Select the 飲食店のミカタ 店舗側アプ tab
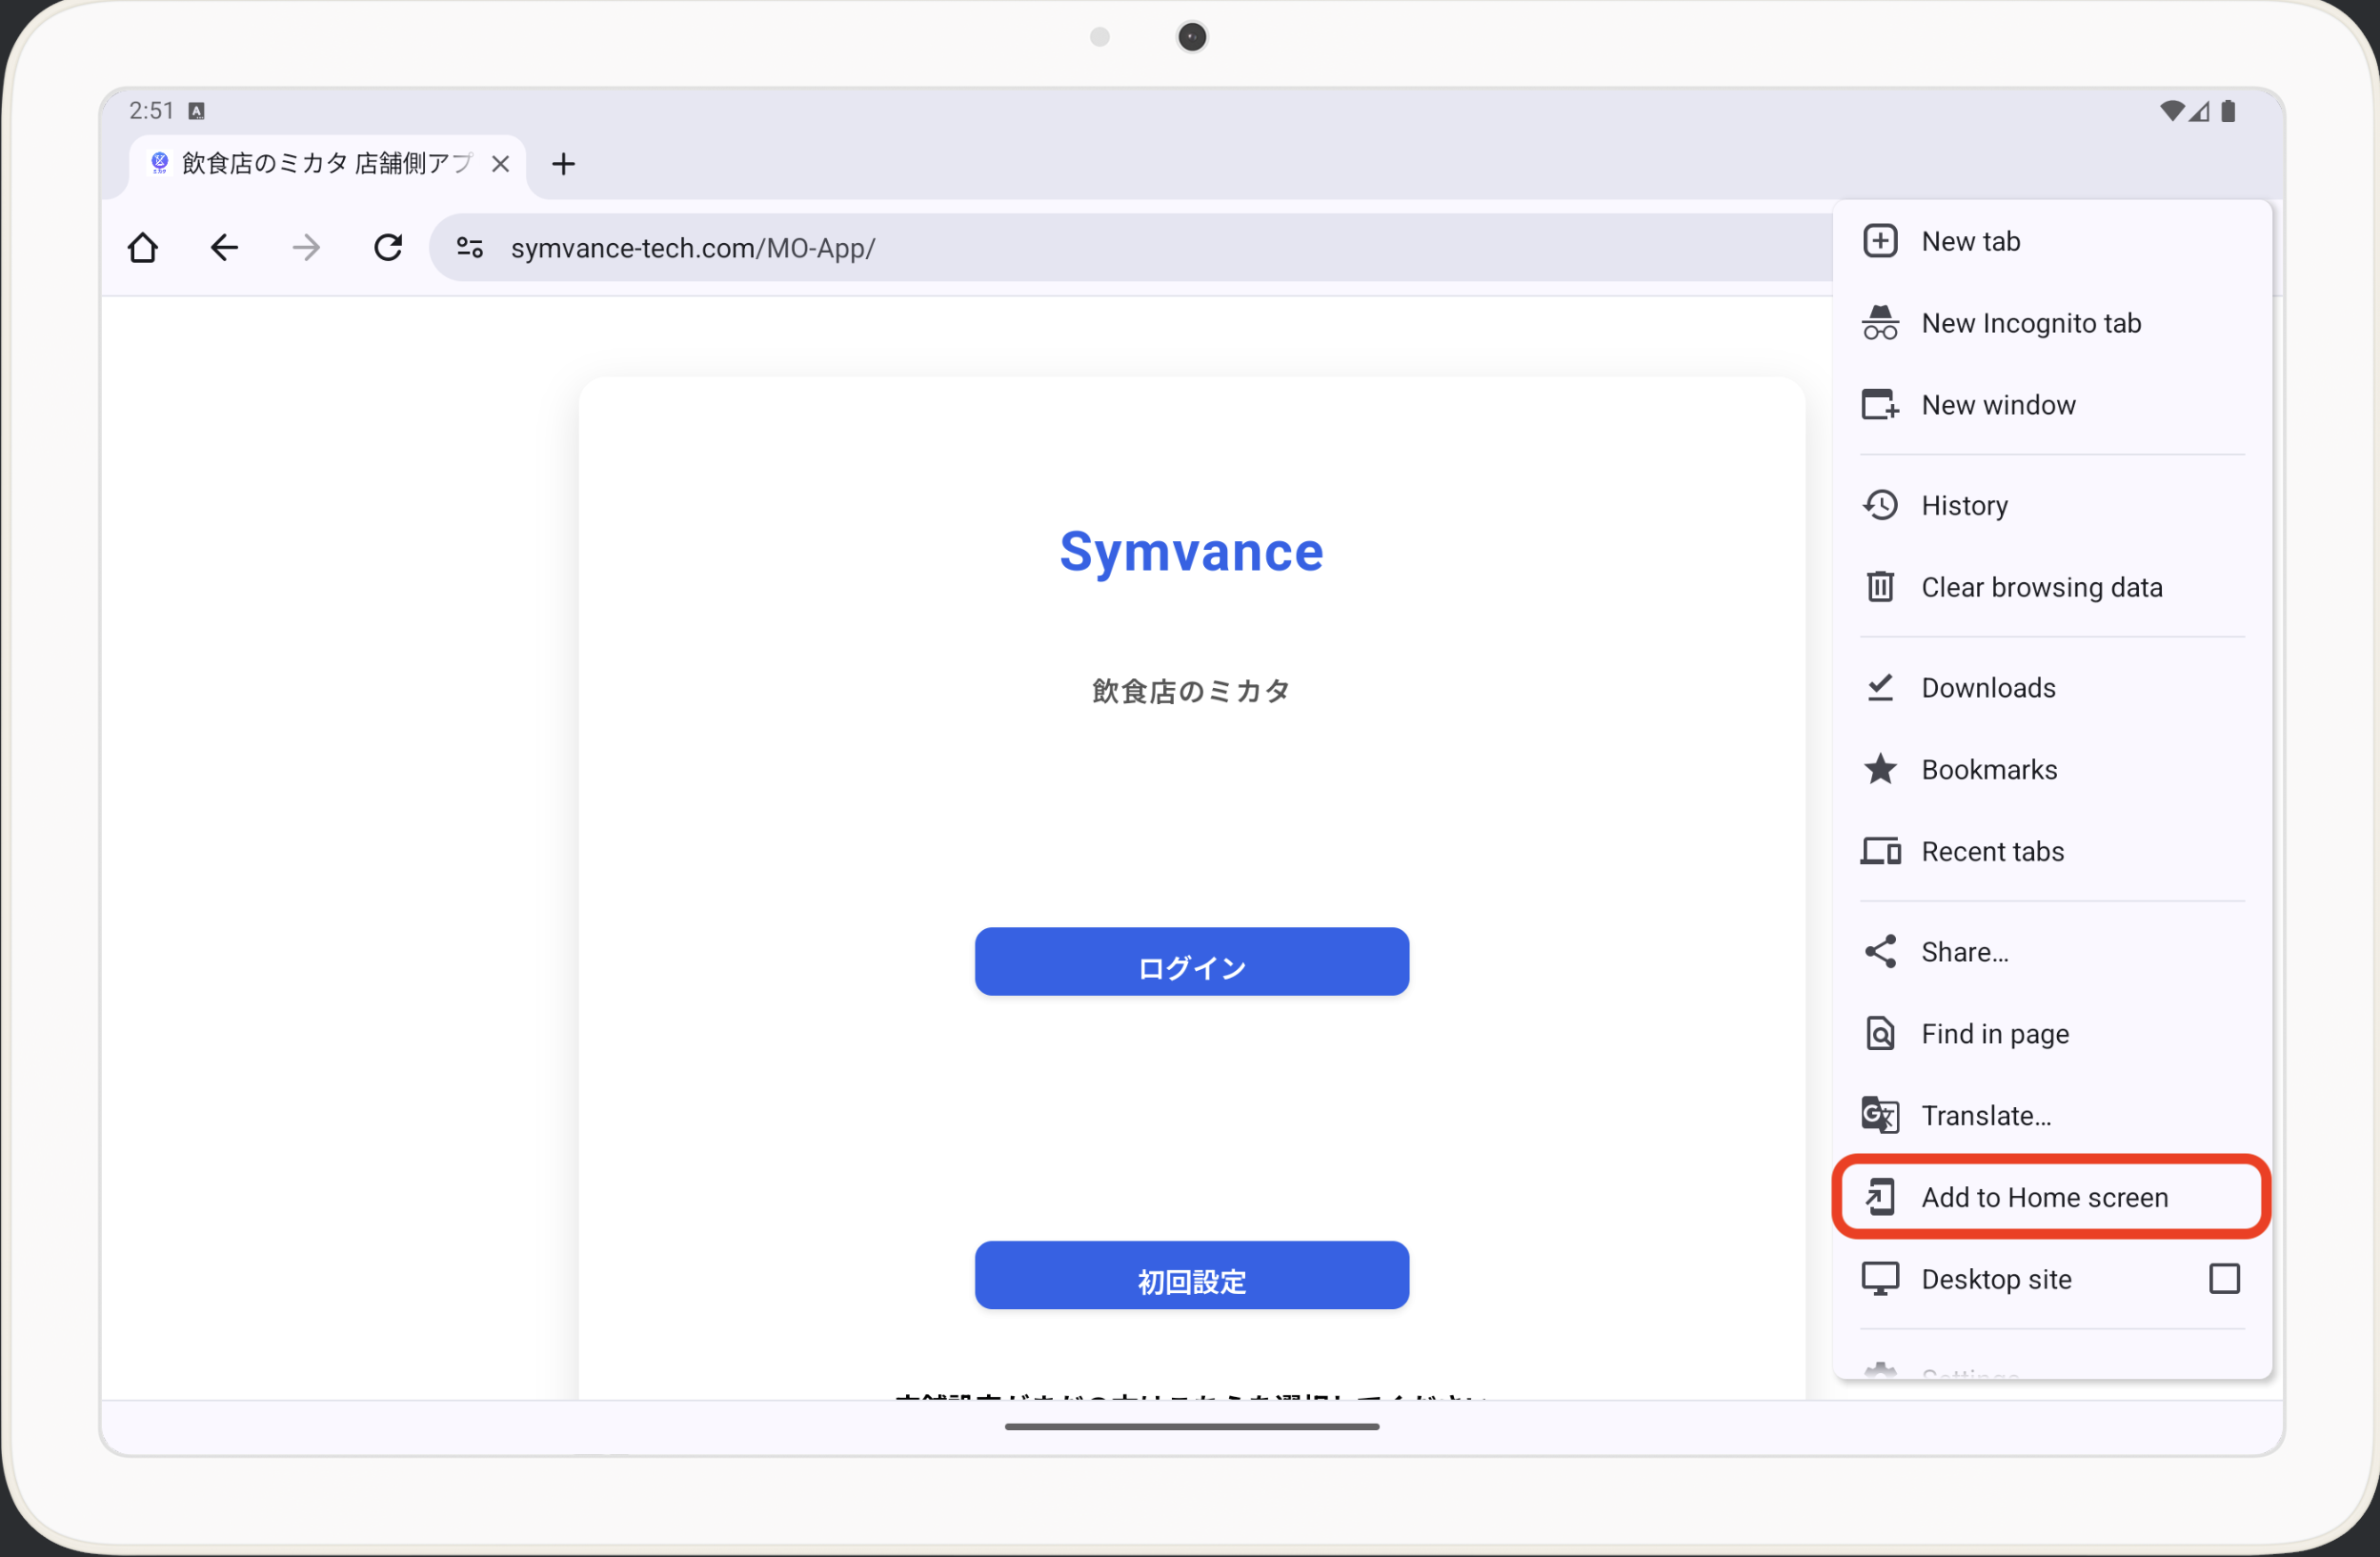The image size is (2380, 1557). (327, 164)
